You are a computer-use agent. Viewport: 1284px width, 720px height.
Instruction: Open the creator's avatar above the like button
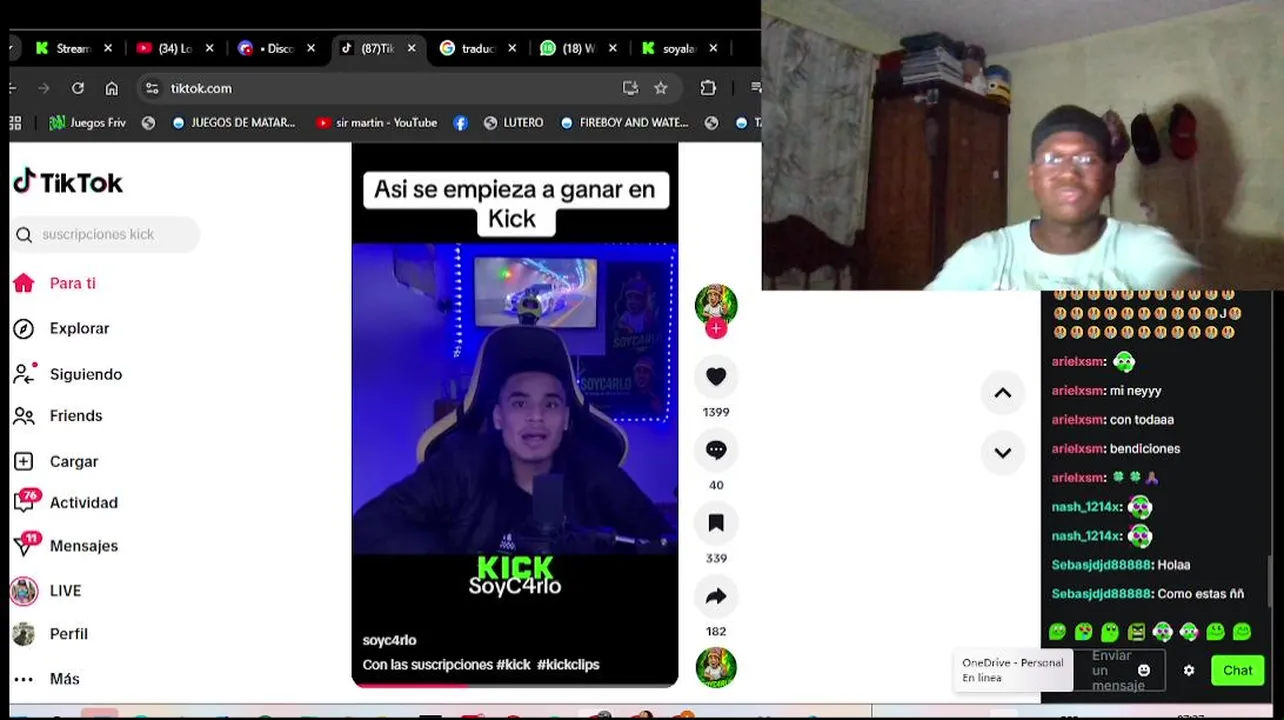point(716,304)
